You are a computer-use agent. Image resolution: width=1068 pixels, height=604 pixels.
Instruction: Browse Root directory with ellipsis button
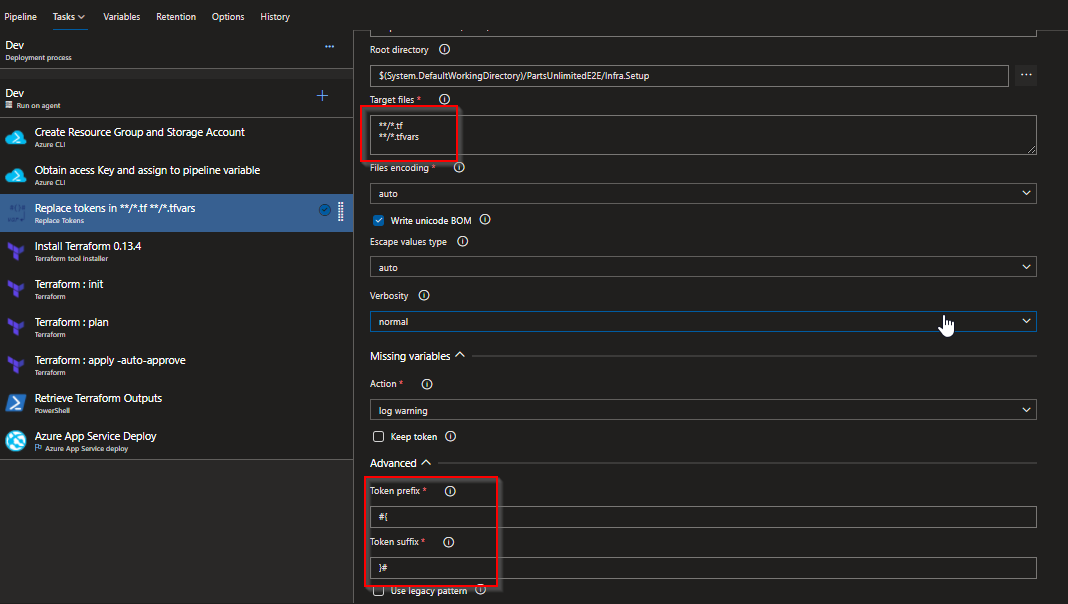pos(1026,75)
